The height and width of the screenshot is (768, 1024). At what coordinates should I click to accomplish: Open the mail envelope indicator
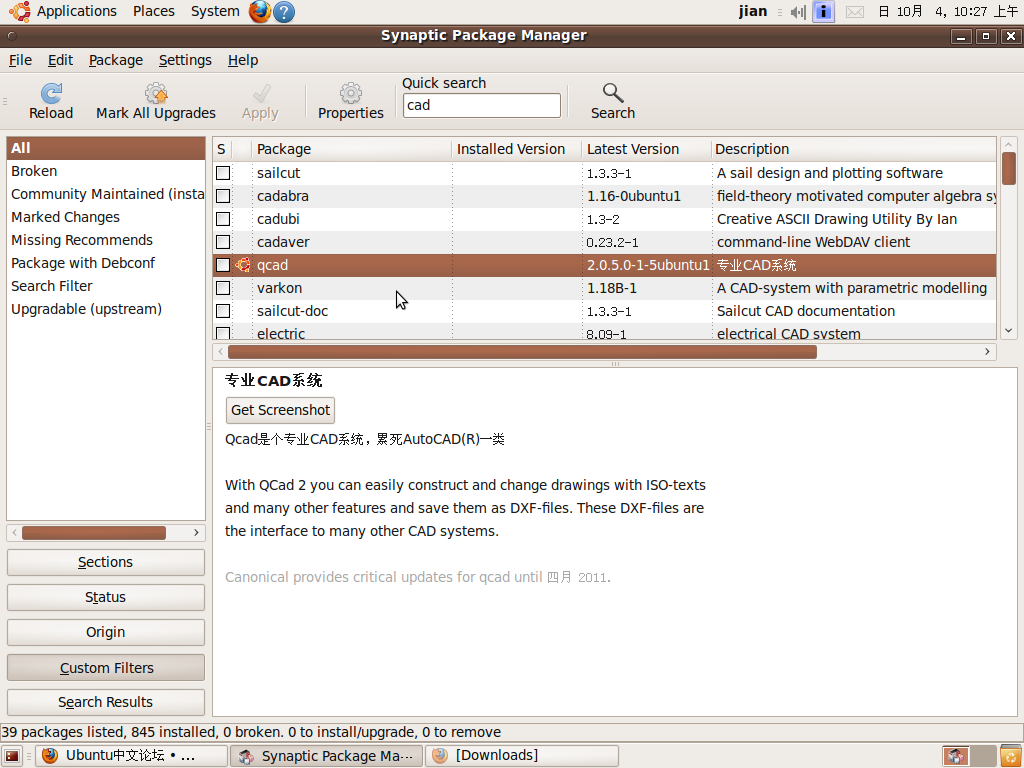click(855, 12)
